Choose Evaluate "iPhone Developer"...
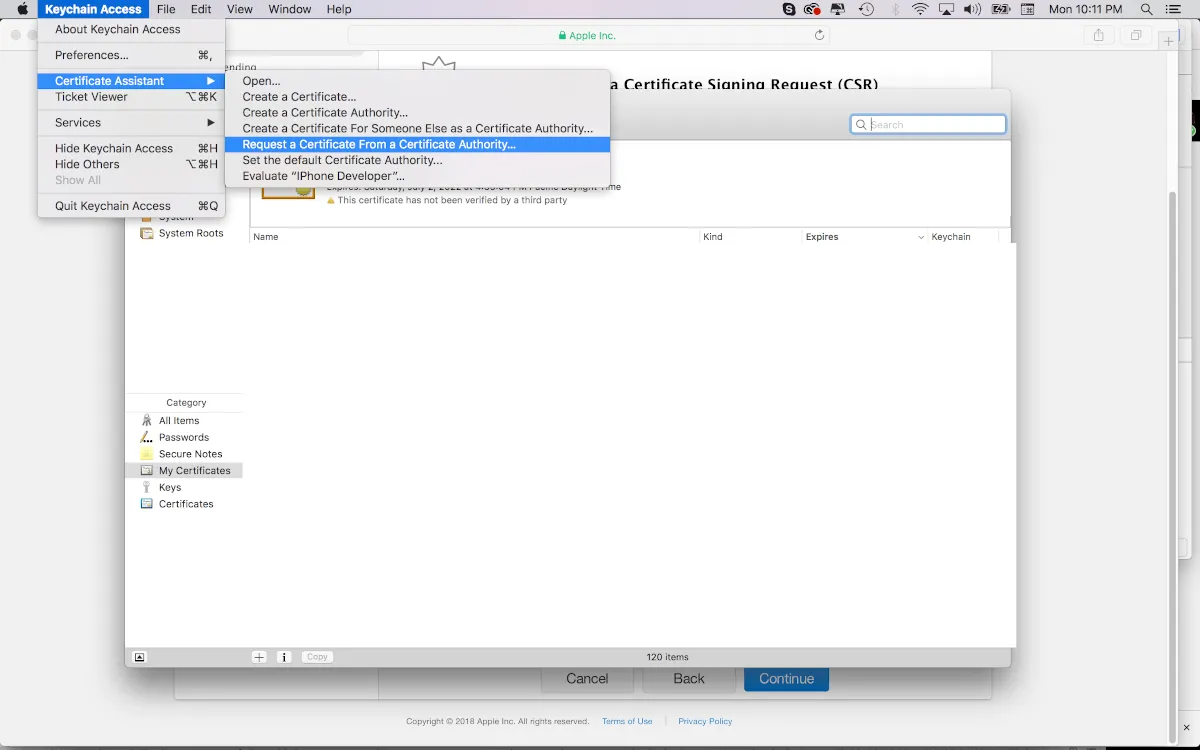The height and width of the screenshot is (750, 1200). 418,176
